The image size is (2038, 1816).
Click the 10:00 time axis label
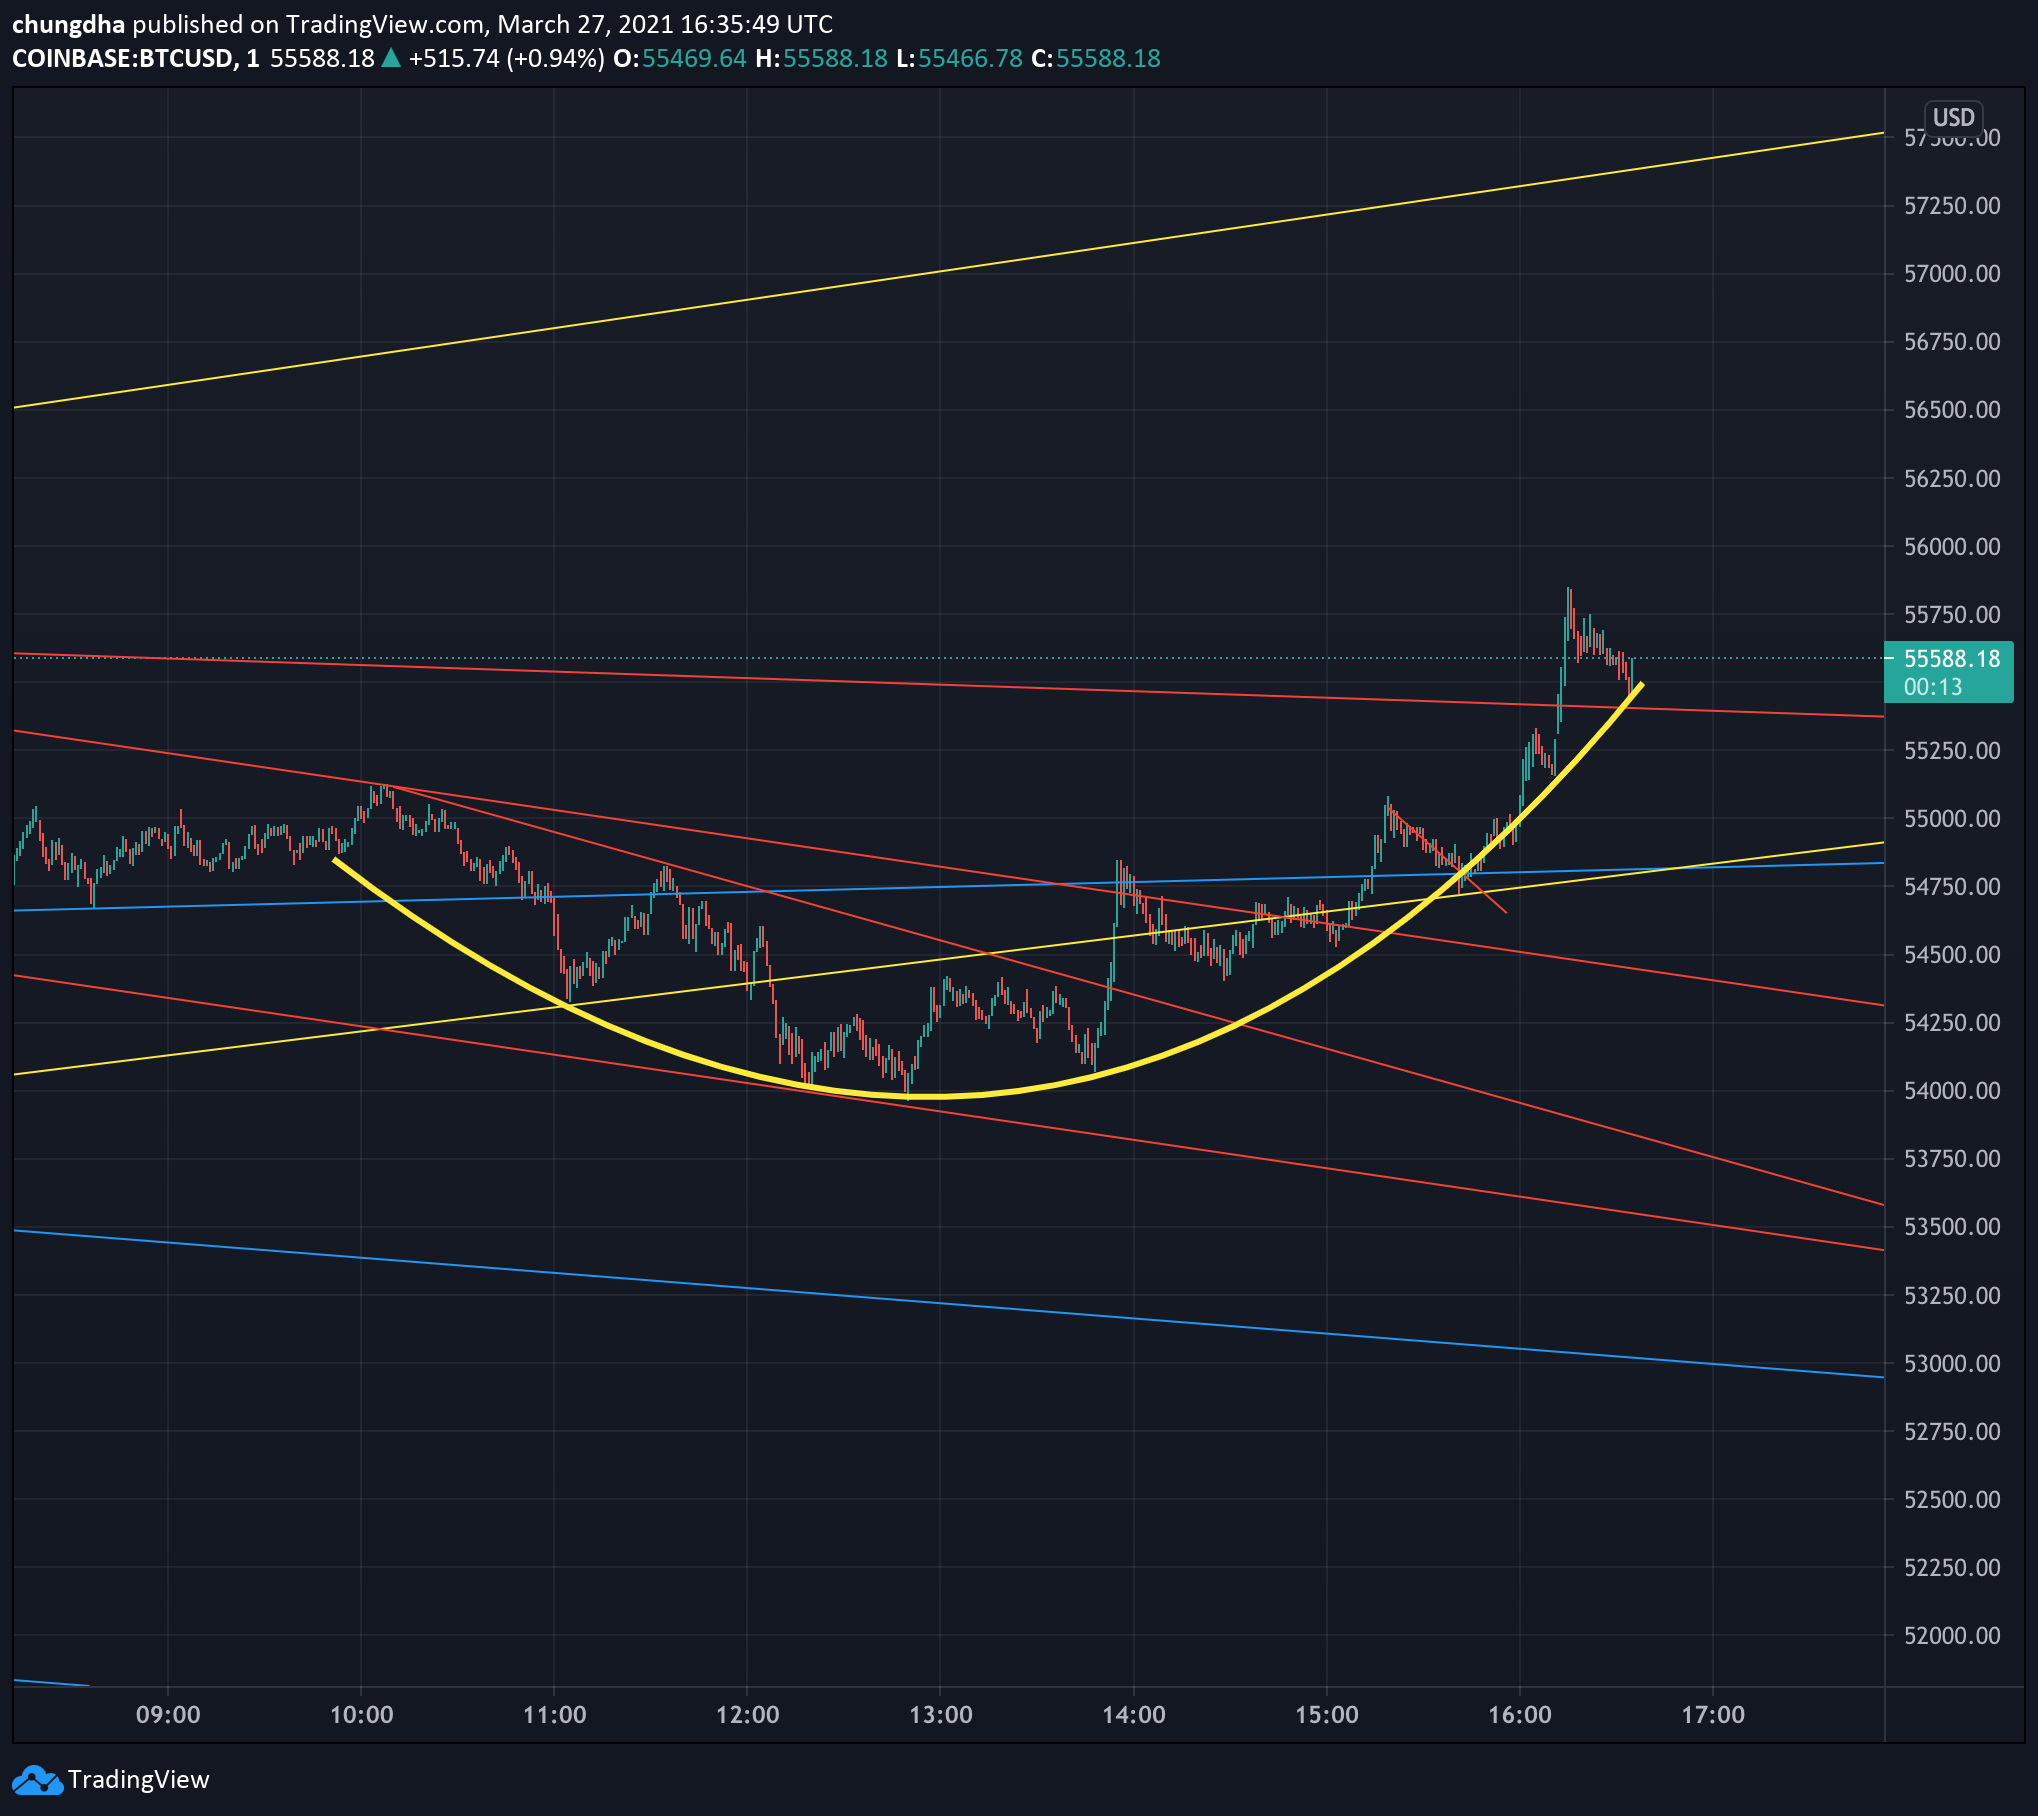[361, 1715]
